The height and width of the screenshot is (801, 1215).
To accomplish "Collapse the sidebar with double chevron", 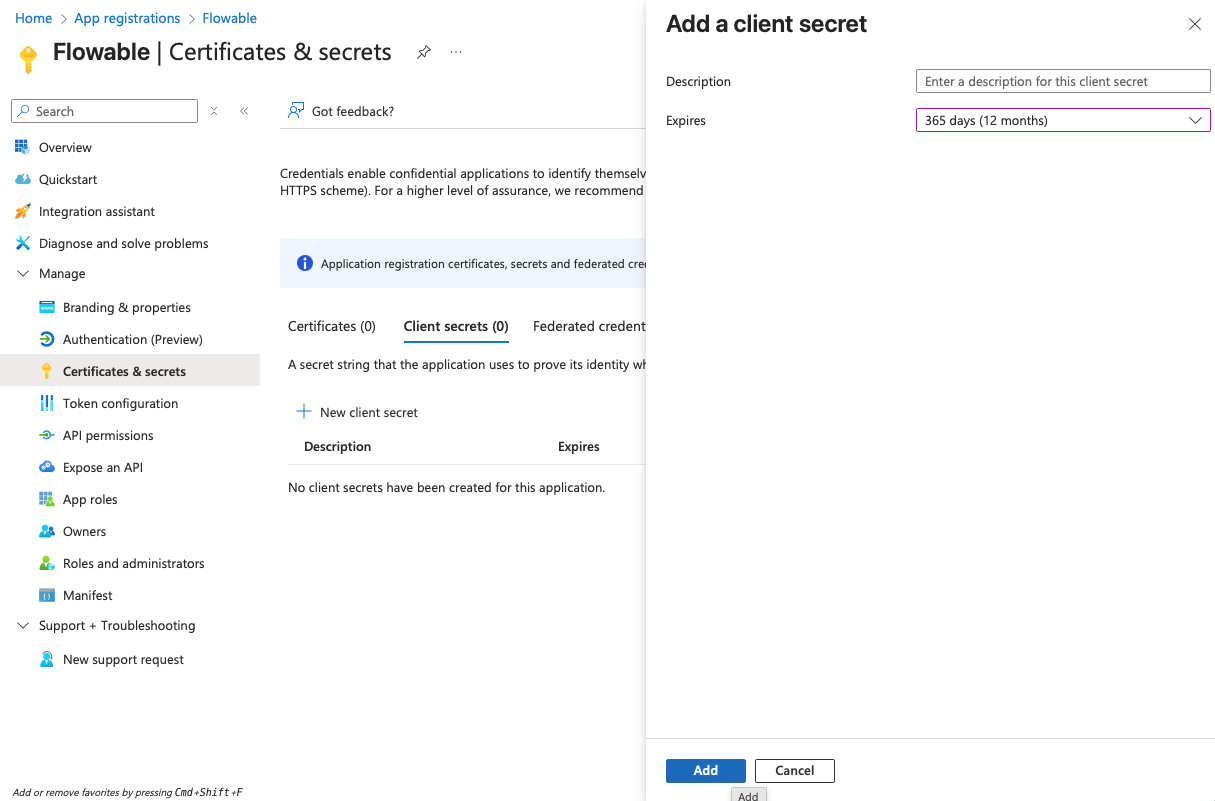I will [244, 111].
